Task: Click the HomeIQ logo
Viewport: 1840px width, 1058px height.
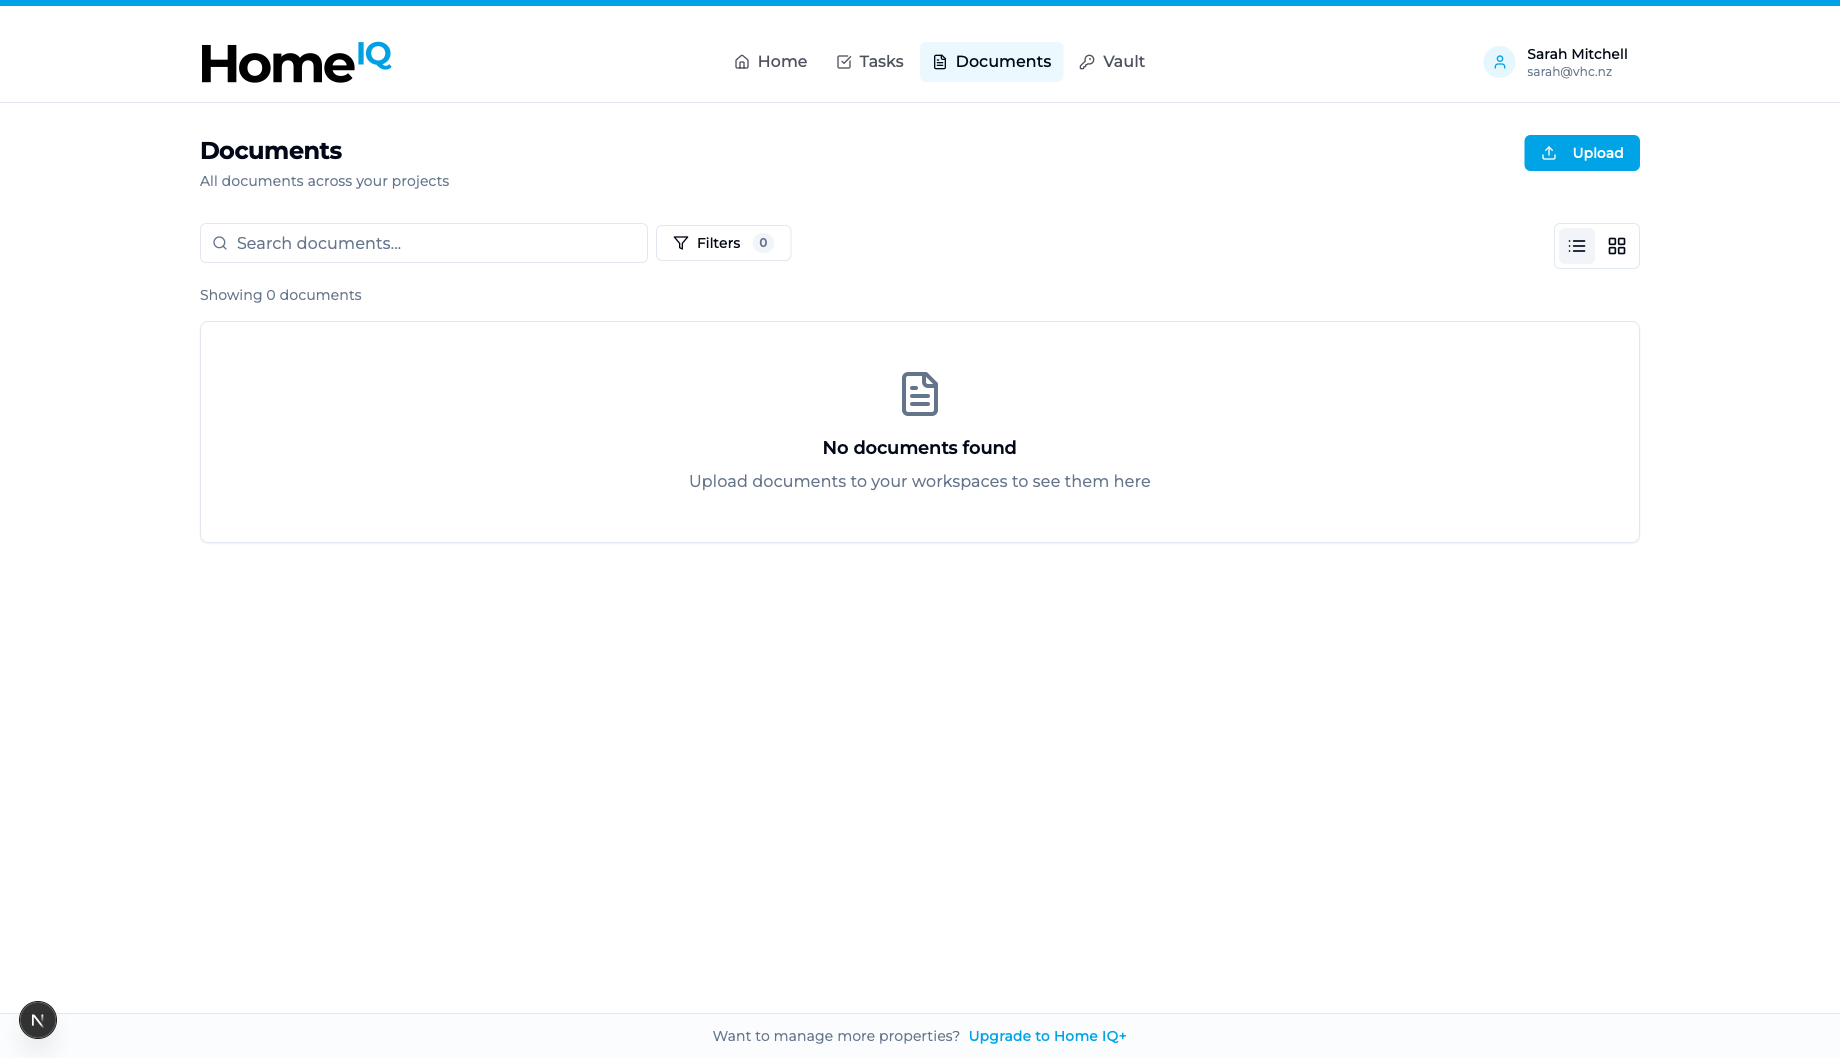Action: [295, 62]
